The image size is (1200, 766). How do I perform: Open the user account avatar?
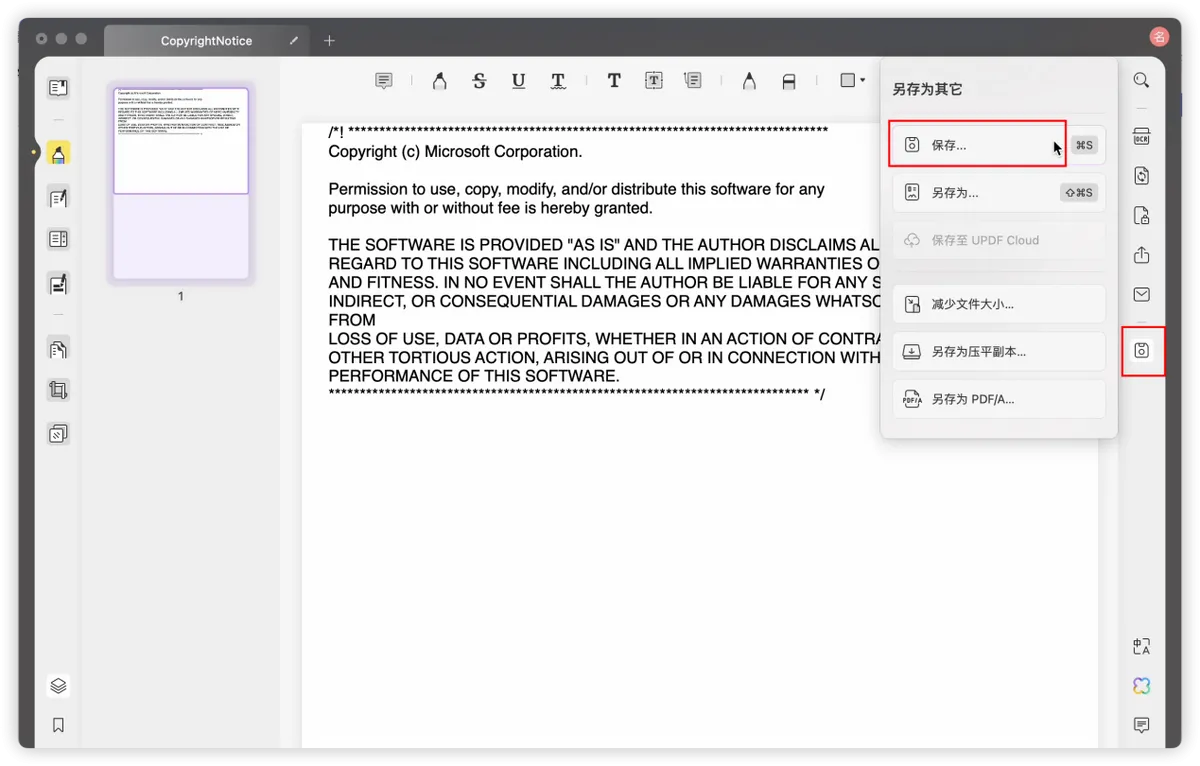[1158, 38]
